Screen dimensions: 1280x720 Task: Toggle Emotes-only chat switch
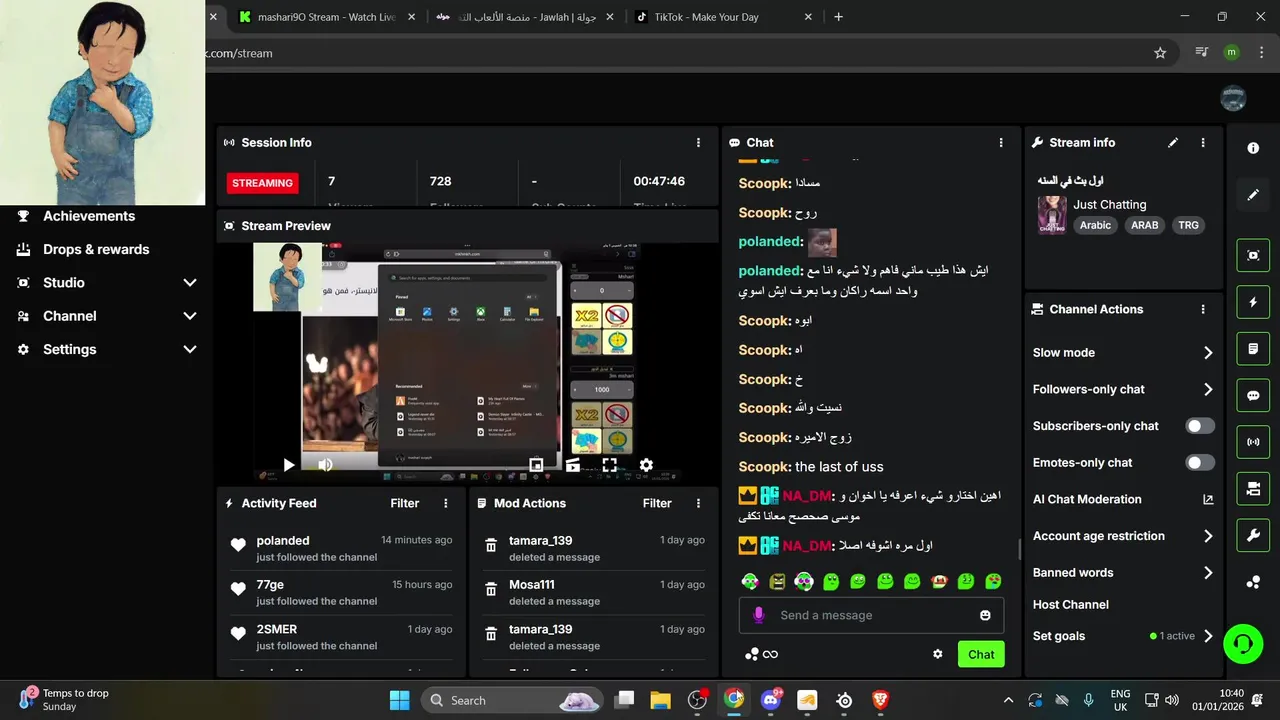click(1200, 462)
